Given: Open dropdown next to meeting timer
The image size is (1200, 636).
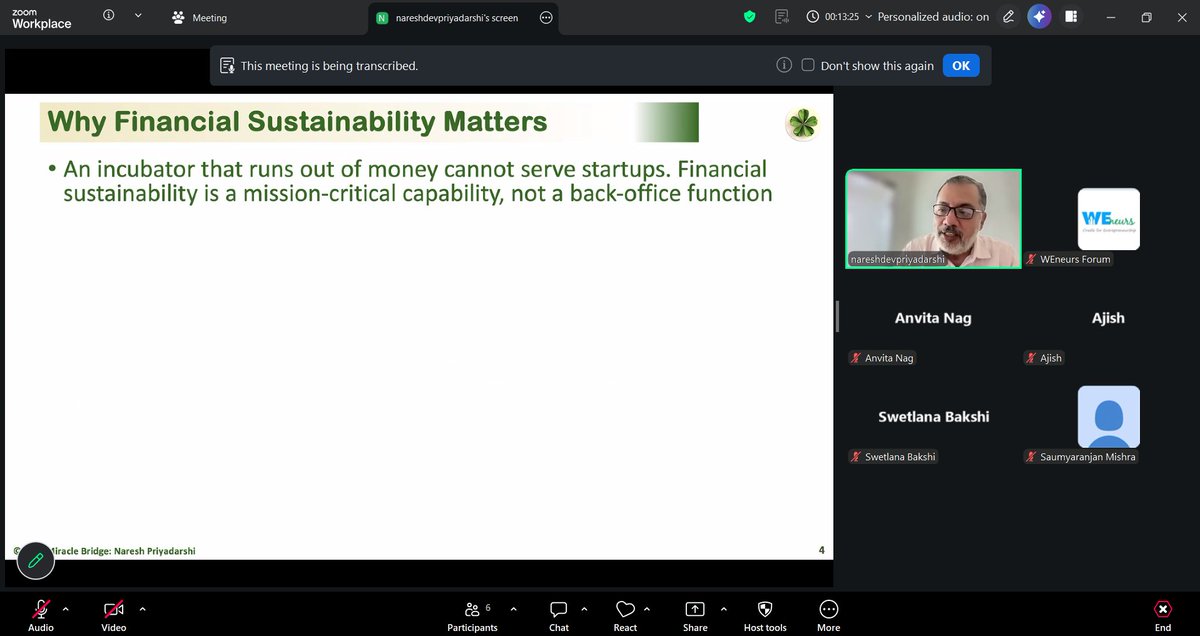Looking at the screenshot, I should [868, 17].
